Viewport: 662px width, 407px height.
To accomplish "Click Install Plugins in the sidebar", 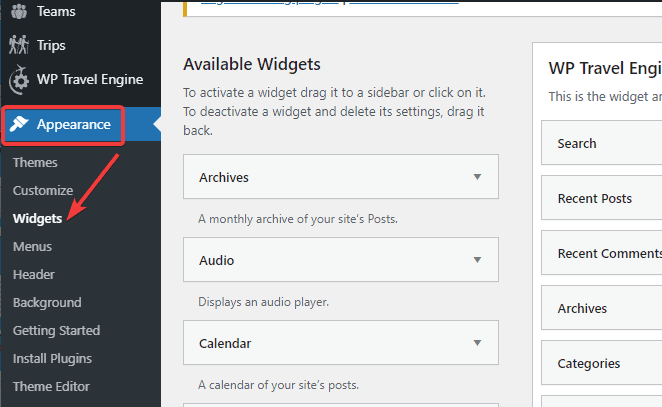I will pos(52,358).
